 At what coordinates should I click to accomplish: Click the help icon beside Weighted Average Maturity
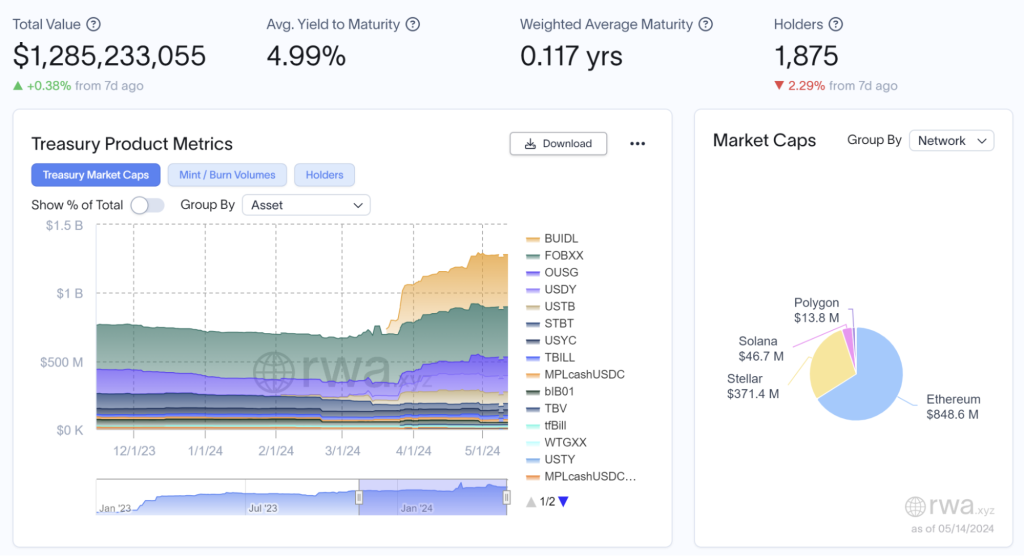(x=706, y=24)
